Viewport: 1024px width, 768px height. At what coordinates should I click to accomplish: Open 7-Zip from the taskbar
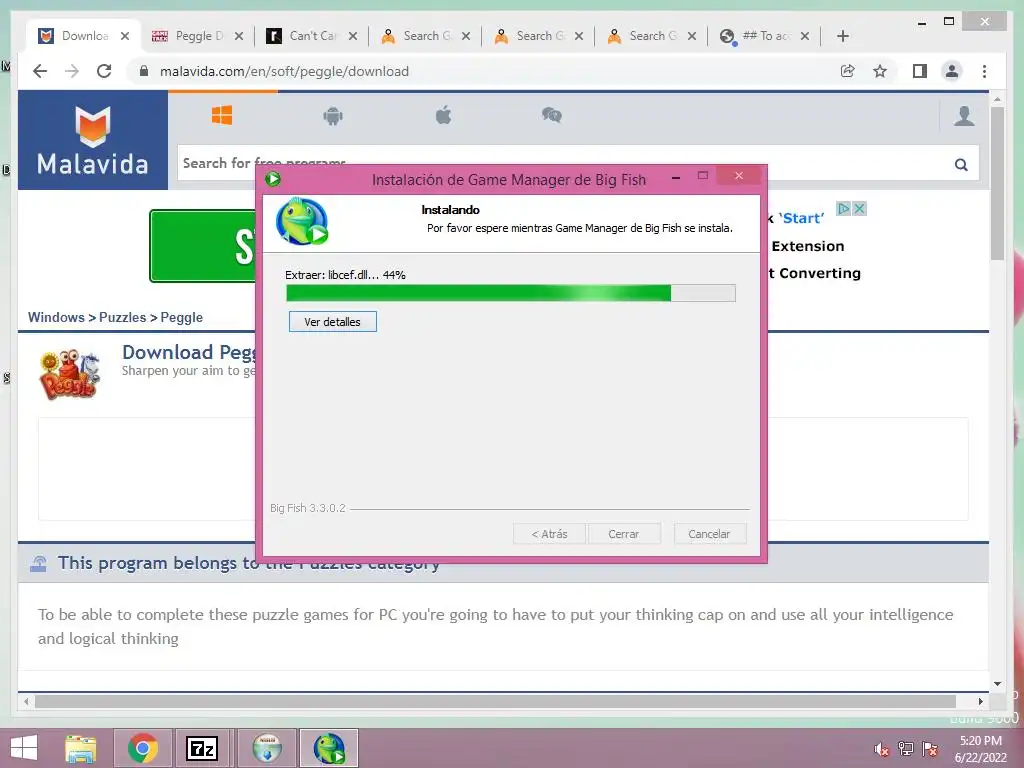coord(202,748)
